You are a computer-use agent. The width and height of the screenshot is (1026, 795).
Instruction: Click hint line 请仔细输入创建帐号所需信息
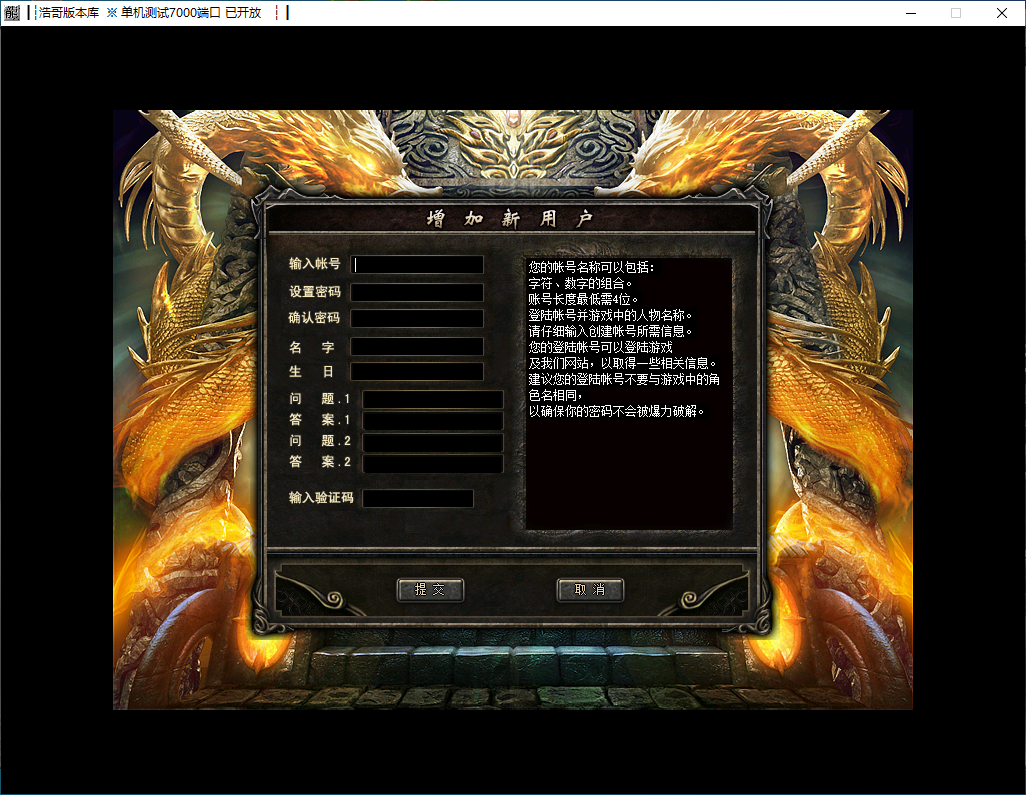[610, 331]
